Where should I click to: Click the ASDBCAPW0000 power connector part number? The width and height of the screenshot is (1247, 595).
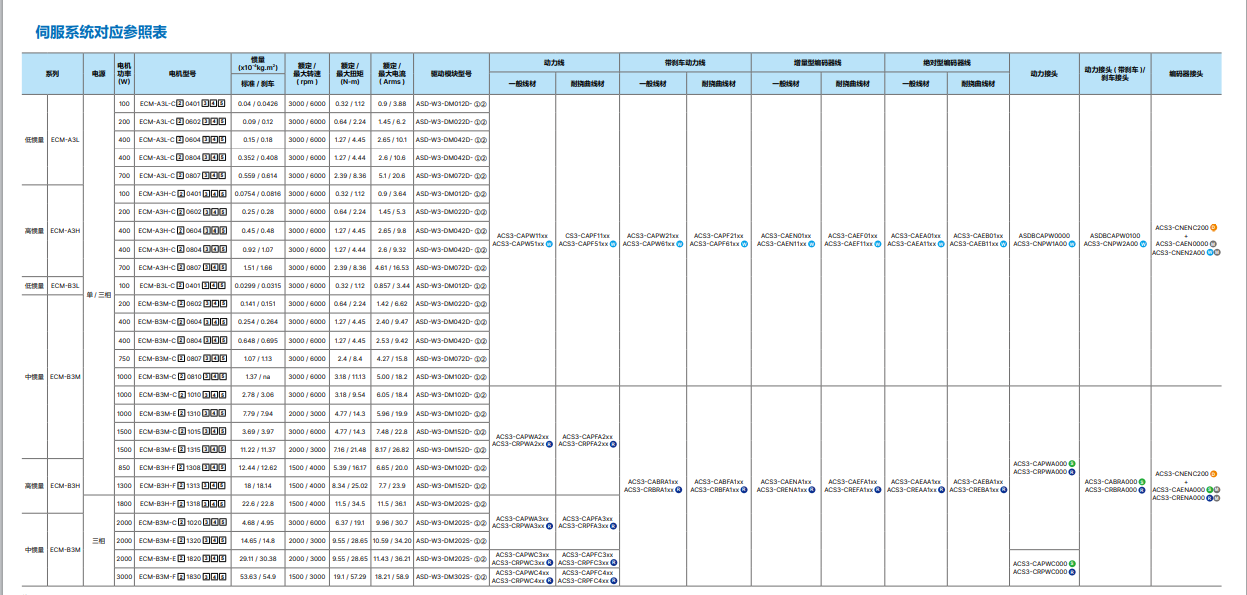pyautogui.click(x=1043, y=236)
